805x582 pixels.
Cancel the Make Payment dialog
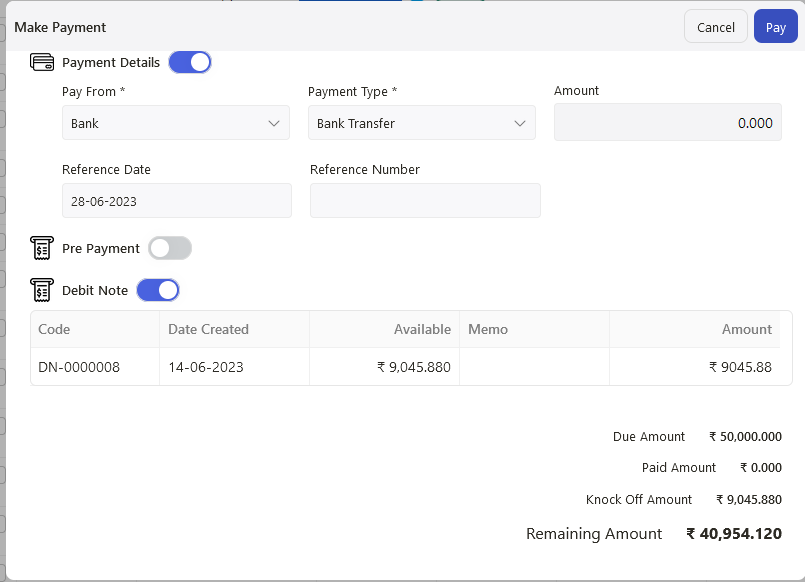[716, 27]
